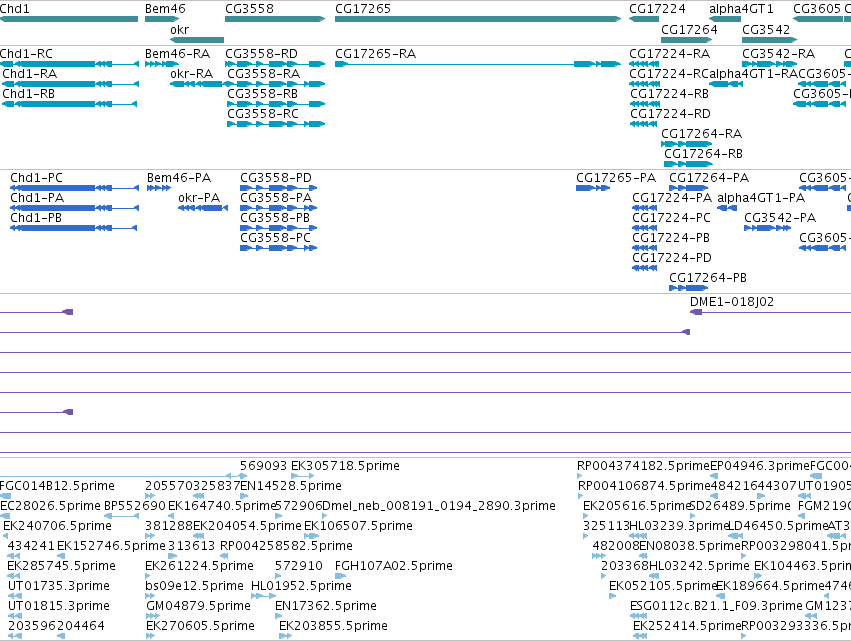Click EST label FGH107A02.5prime
Image resolution: width=851 pixels, height=641 pixels.
pos(393,566)
